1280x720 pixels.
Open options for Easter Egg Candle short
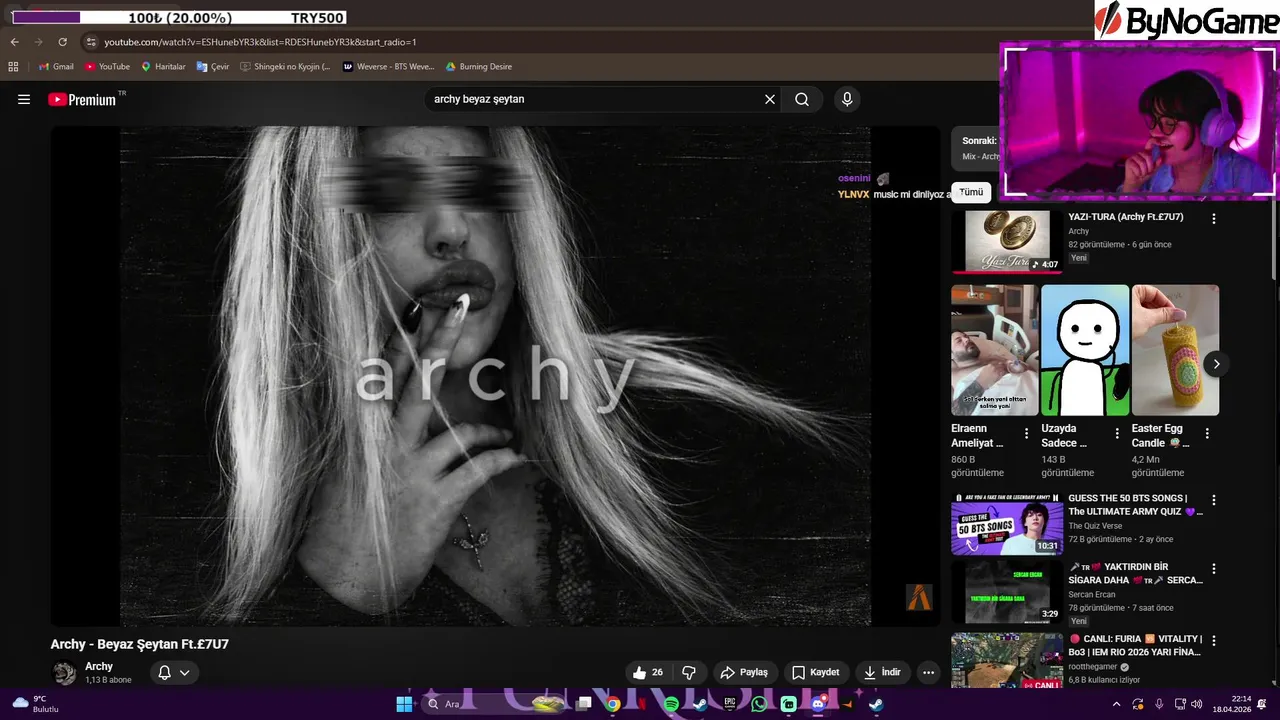point(1207,433)
